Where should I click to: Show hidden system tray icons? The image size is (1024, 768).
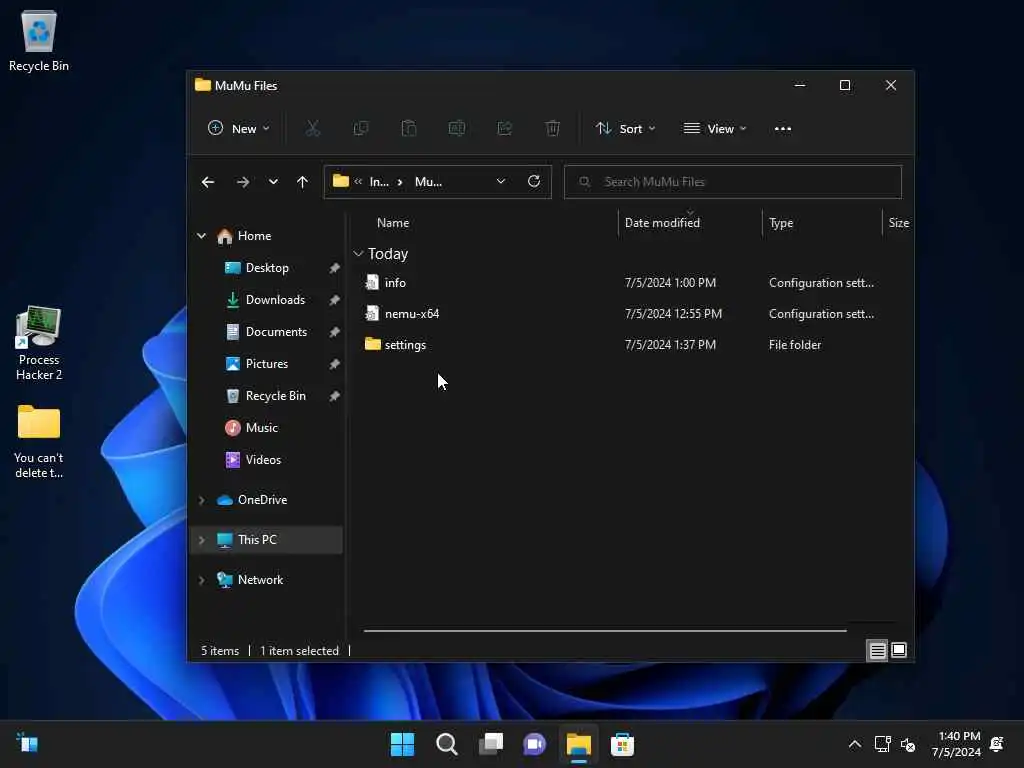tap(854, 744)
